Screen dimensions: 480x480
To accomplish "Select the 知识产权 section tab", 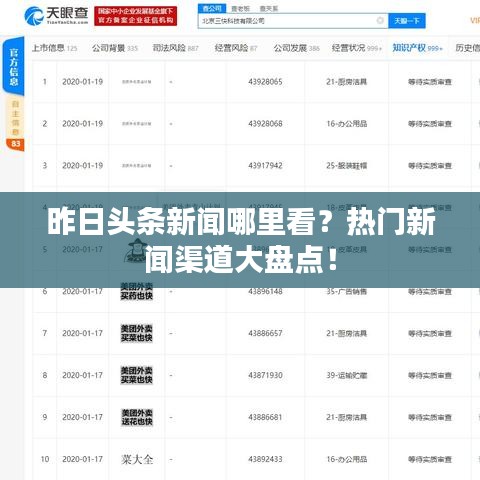I will (x=417, y=48).
